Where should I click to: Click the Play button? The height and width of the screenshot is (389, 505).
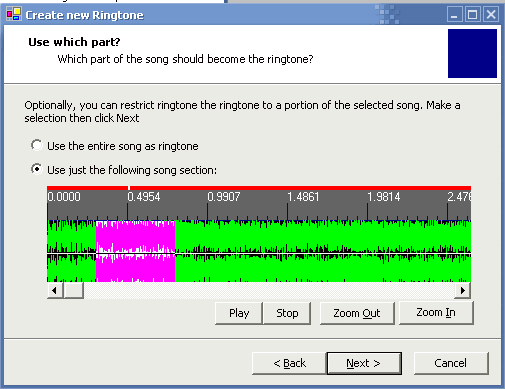(239, 313)
